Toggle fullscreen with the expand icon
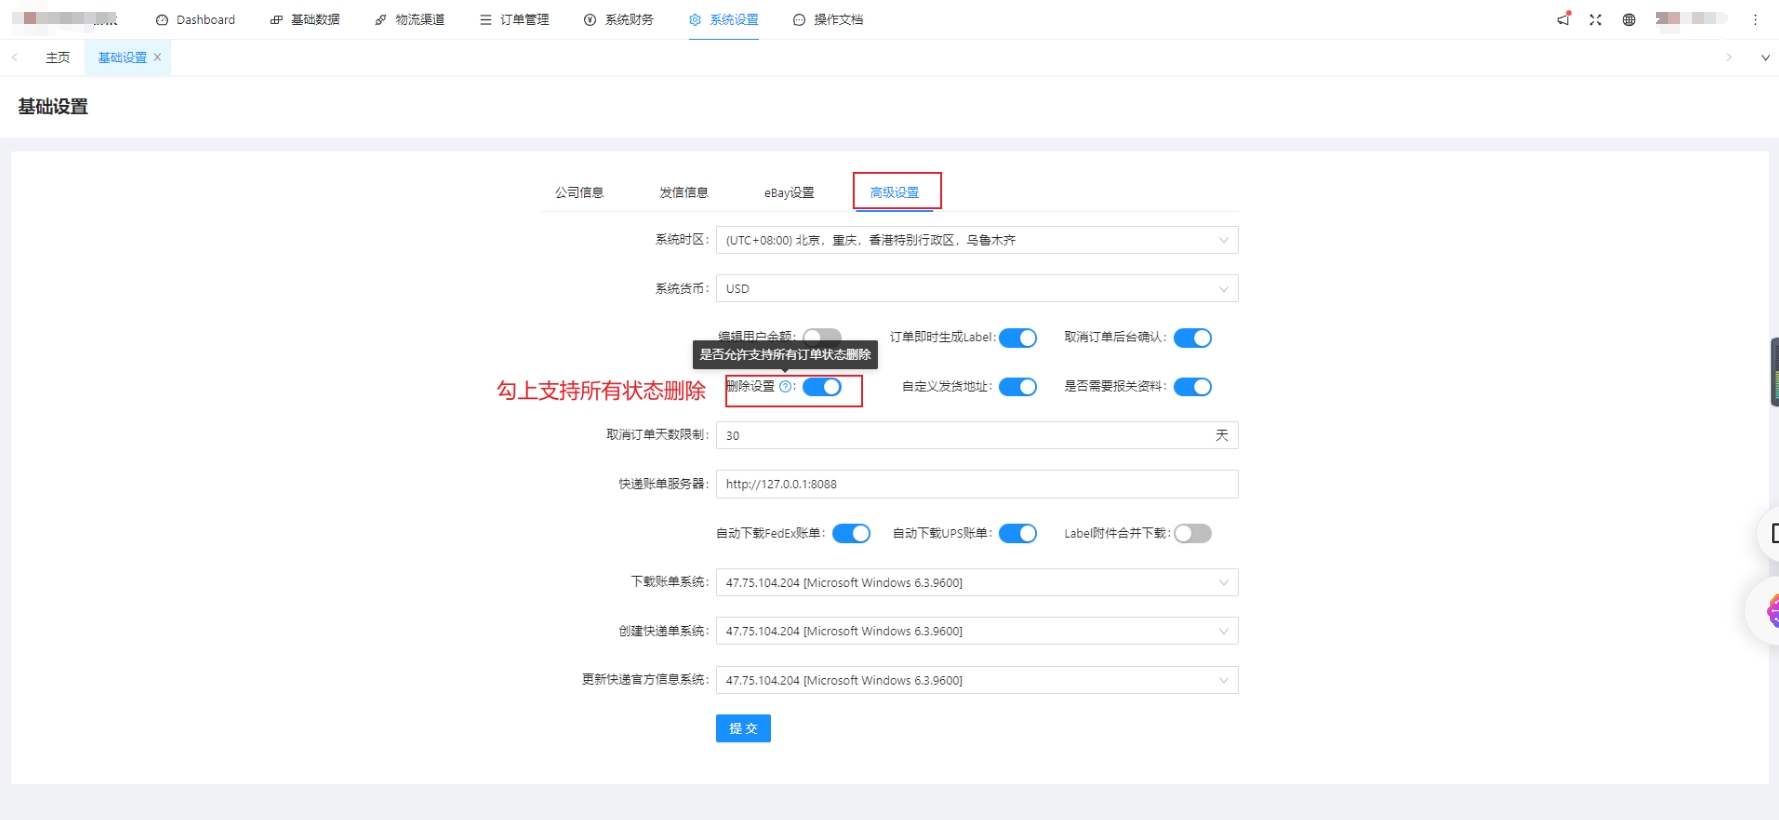Screen dimensions: 1779x820 pyautogui.click(x=1596, y=20)
